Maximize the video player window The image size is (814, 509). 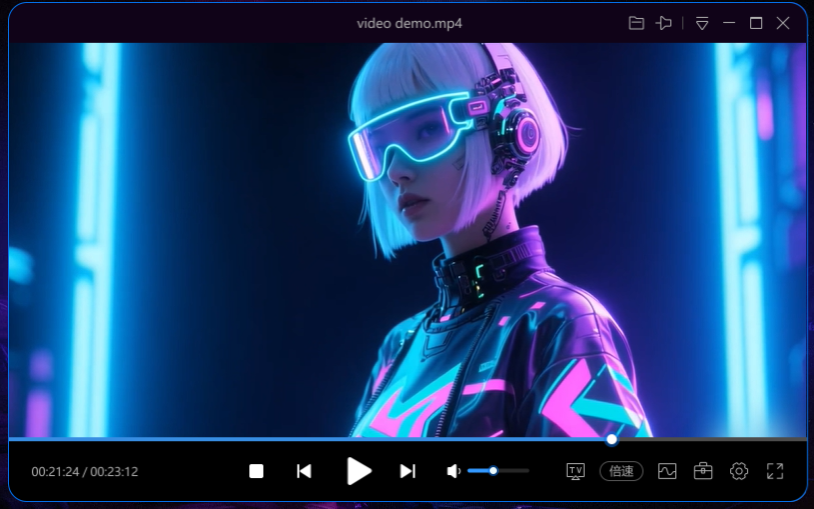(x=756, y=23)
